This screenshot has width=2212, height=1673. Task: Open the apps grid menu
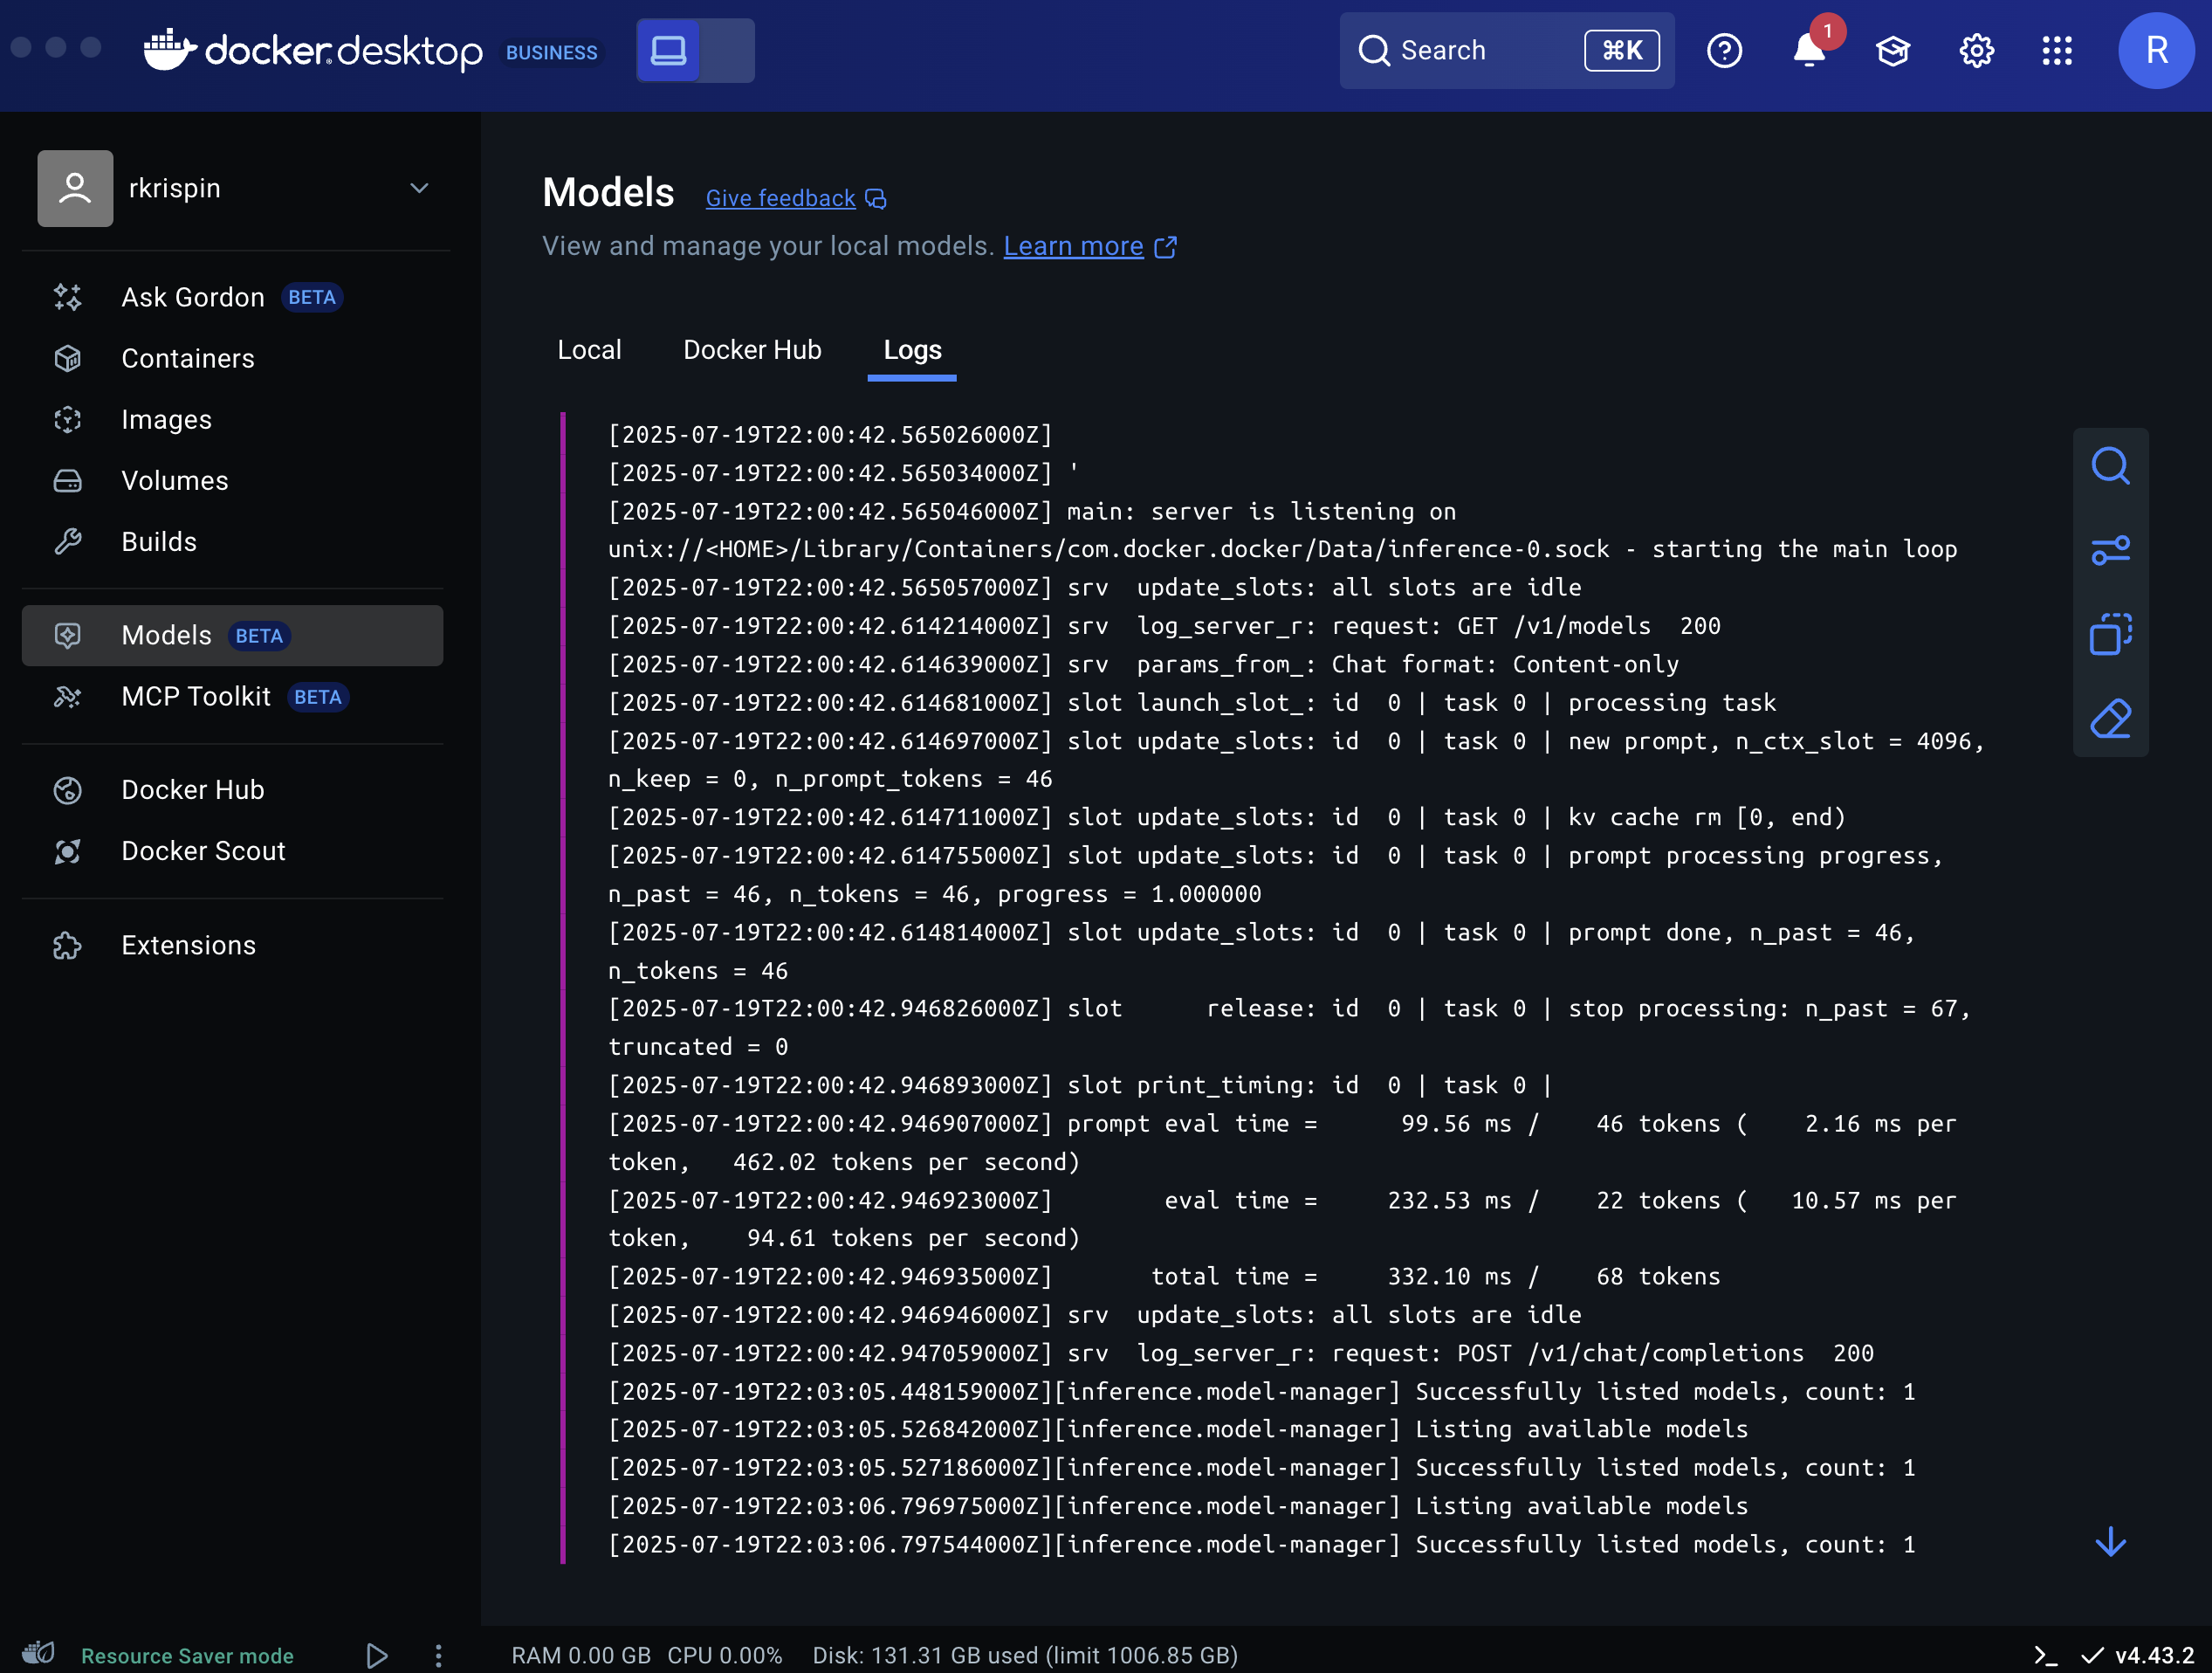[x=2057, y=51]
